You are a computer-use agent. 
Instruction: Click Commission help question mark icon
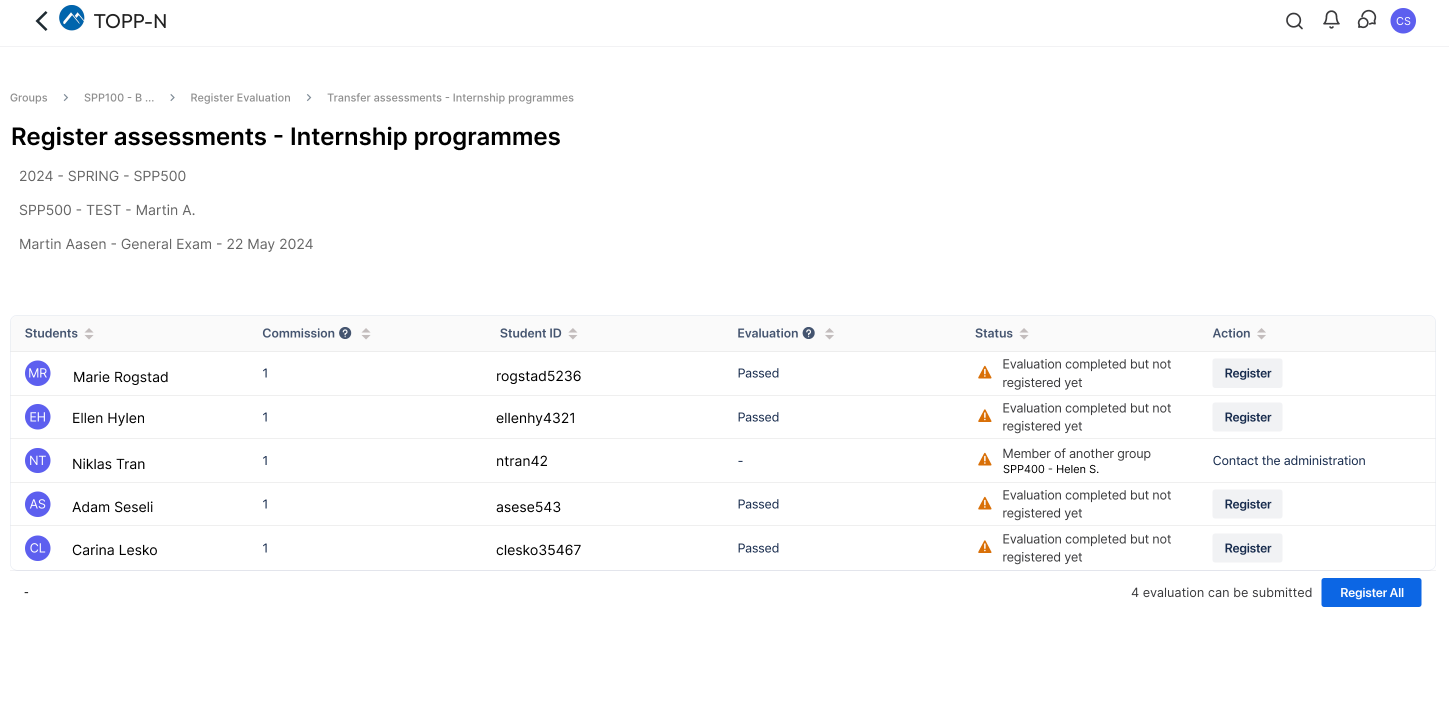(x=345, y=333)
